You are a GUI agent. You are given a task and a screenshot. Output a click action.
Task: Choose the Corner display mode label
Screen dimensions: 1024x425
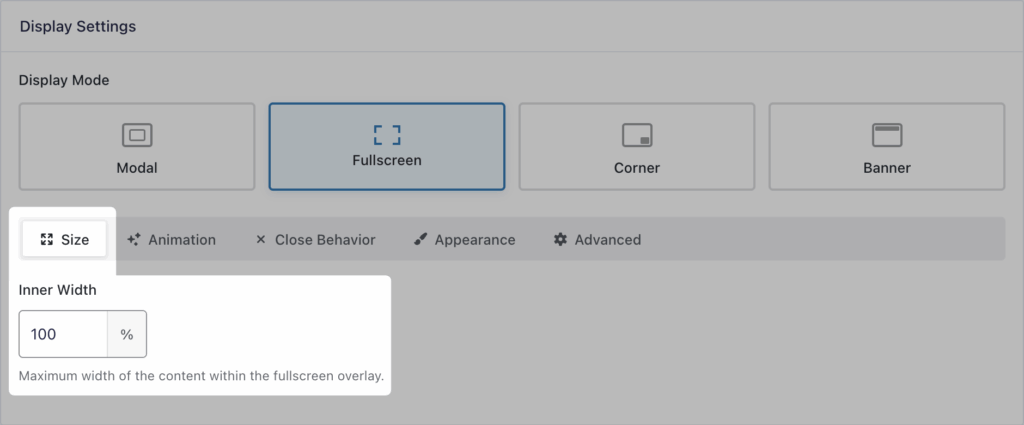point(637,167)
